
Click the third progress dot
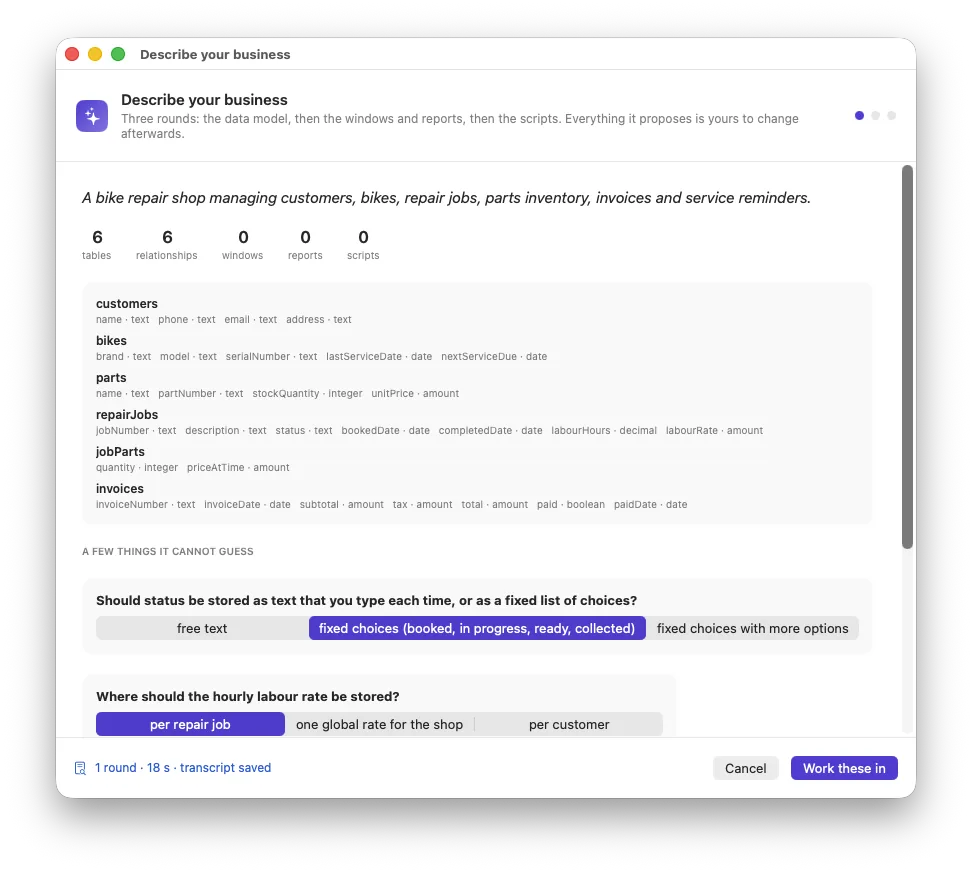(x=891, y=115)
